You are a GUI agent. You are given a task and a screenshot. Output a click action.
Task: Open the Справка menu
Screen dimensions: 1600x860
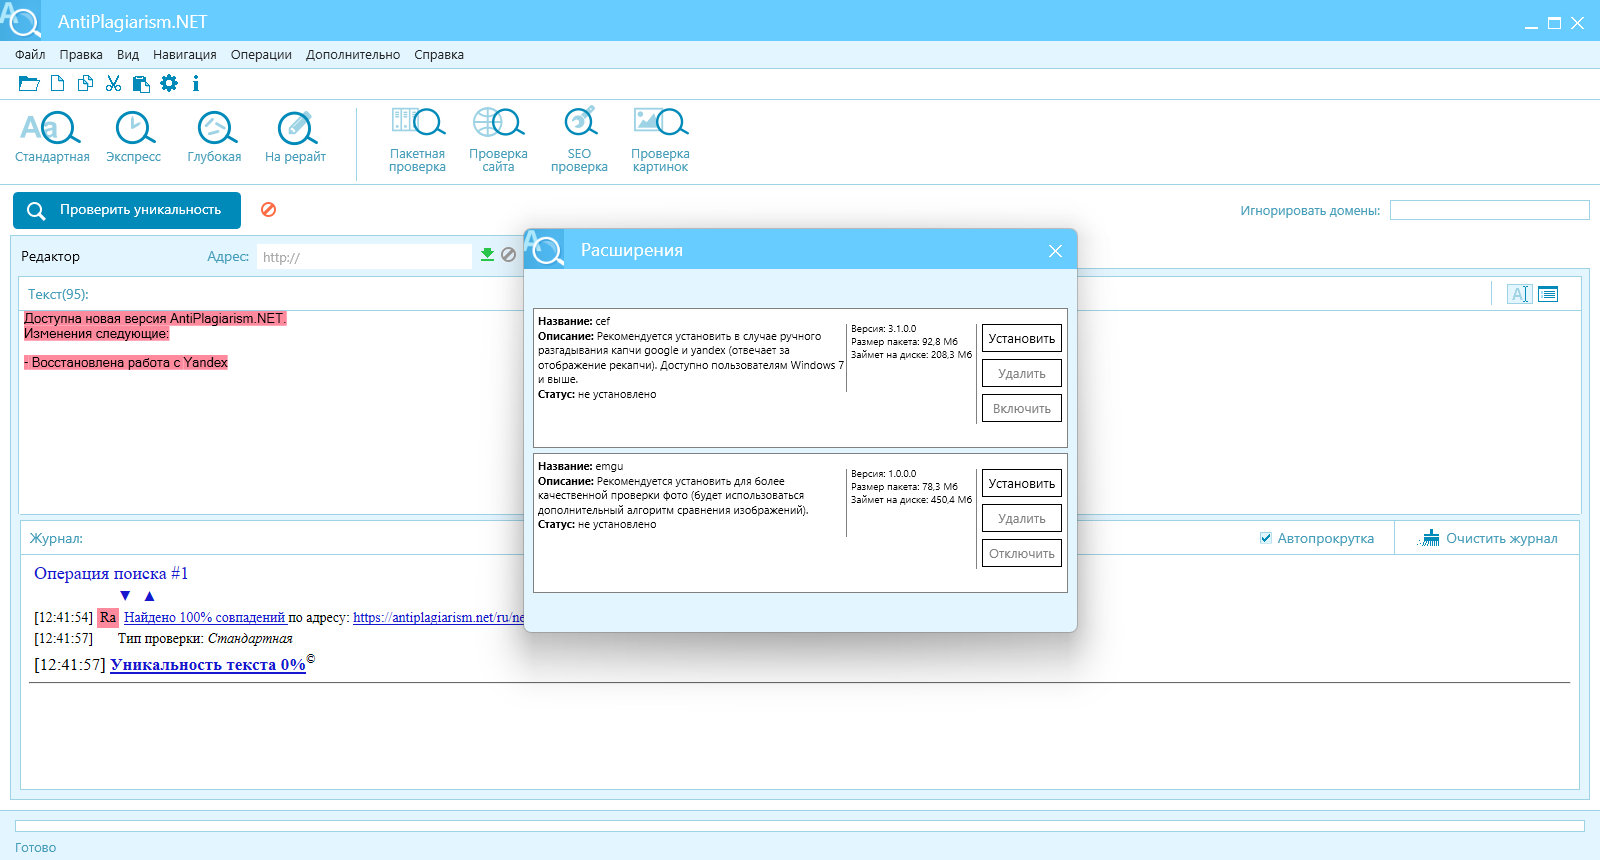click(439, 55)
